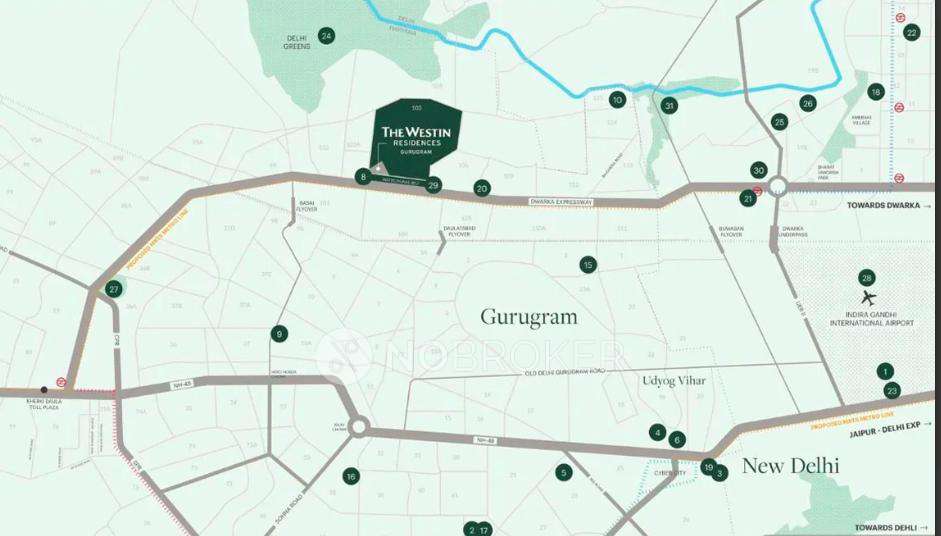Image resolution: width=941 pixels, height=536 pixels.
Task: Click the Towards Dwarka direction label
Action: [888, 205]
